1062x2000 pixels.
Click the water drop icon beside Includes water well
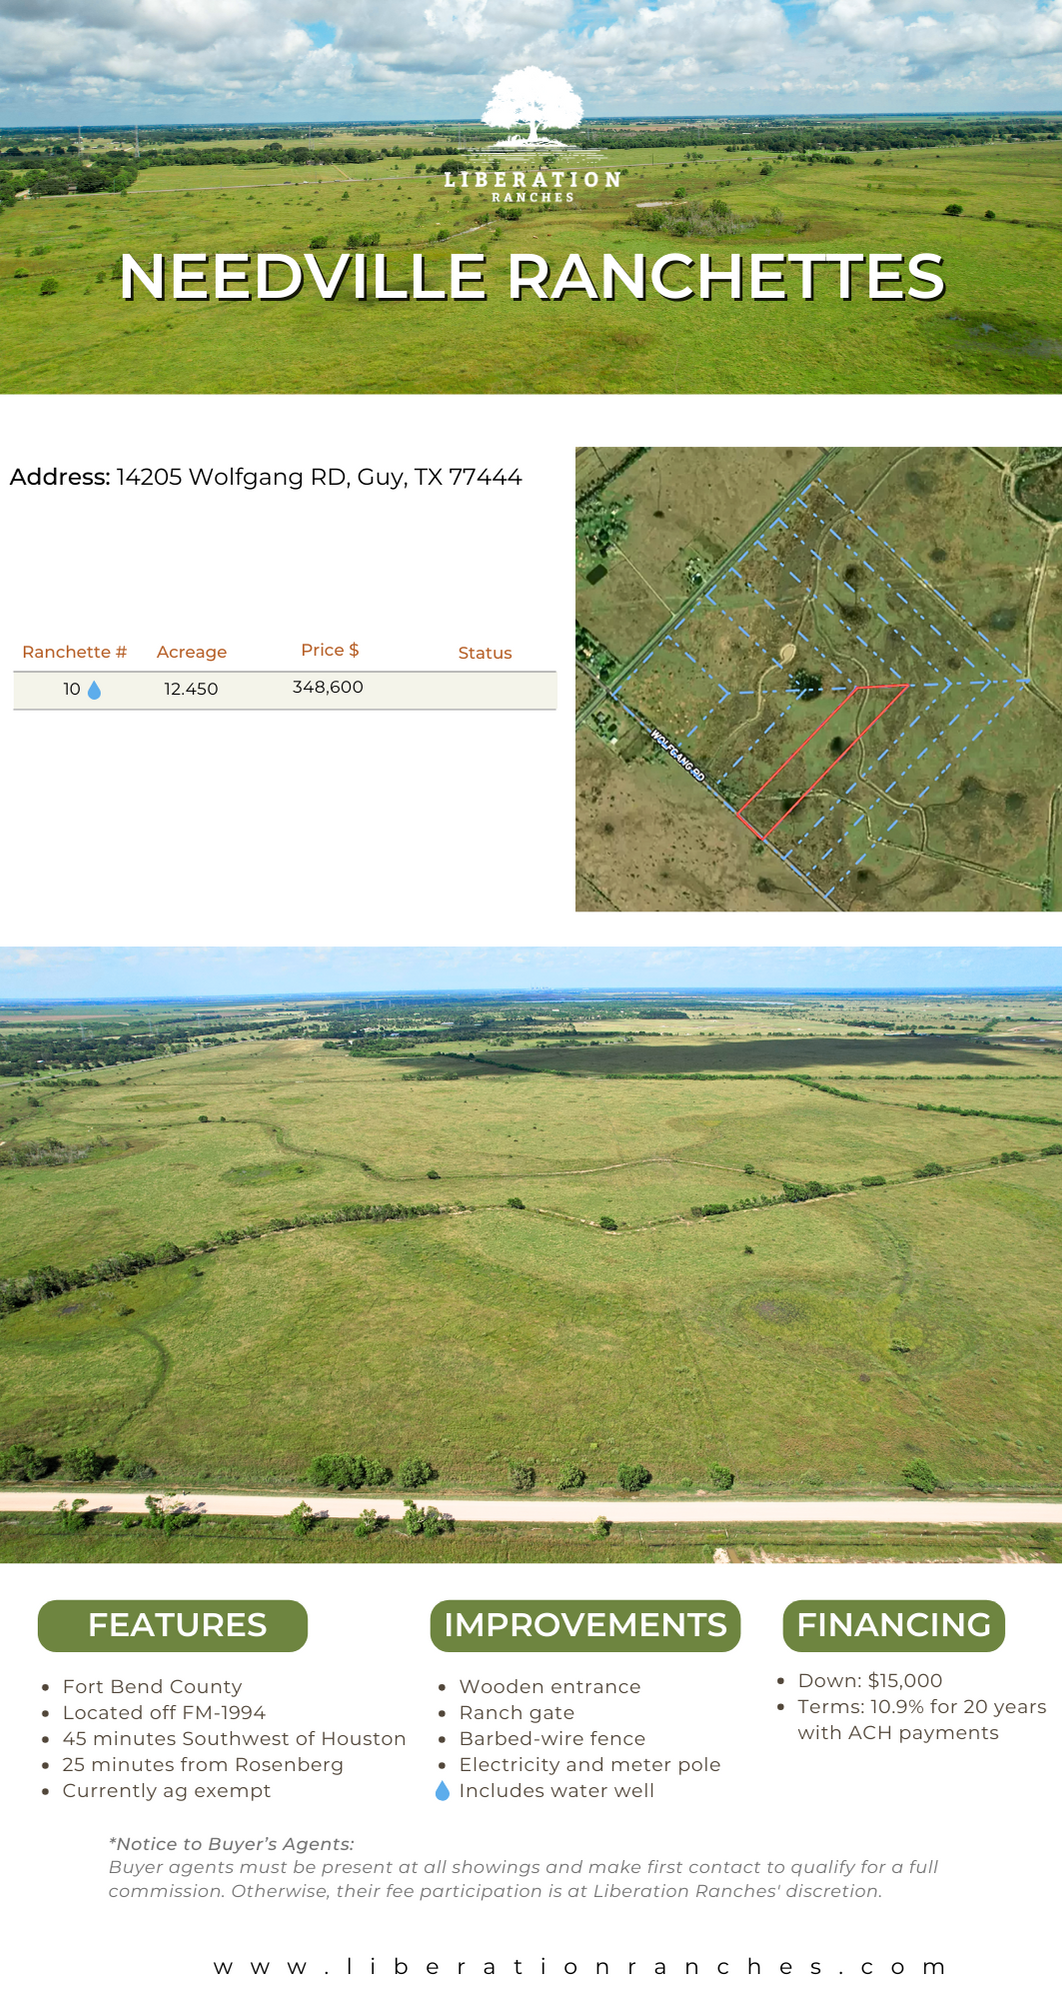click(442, 1791)
